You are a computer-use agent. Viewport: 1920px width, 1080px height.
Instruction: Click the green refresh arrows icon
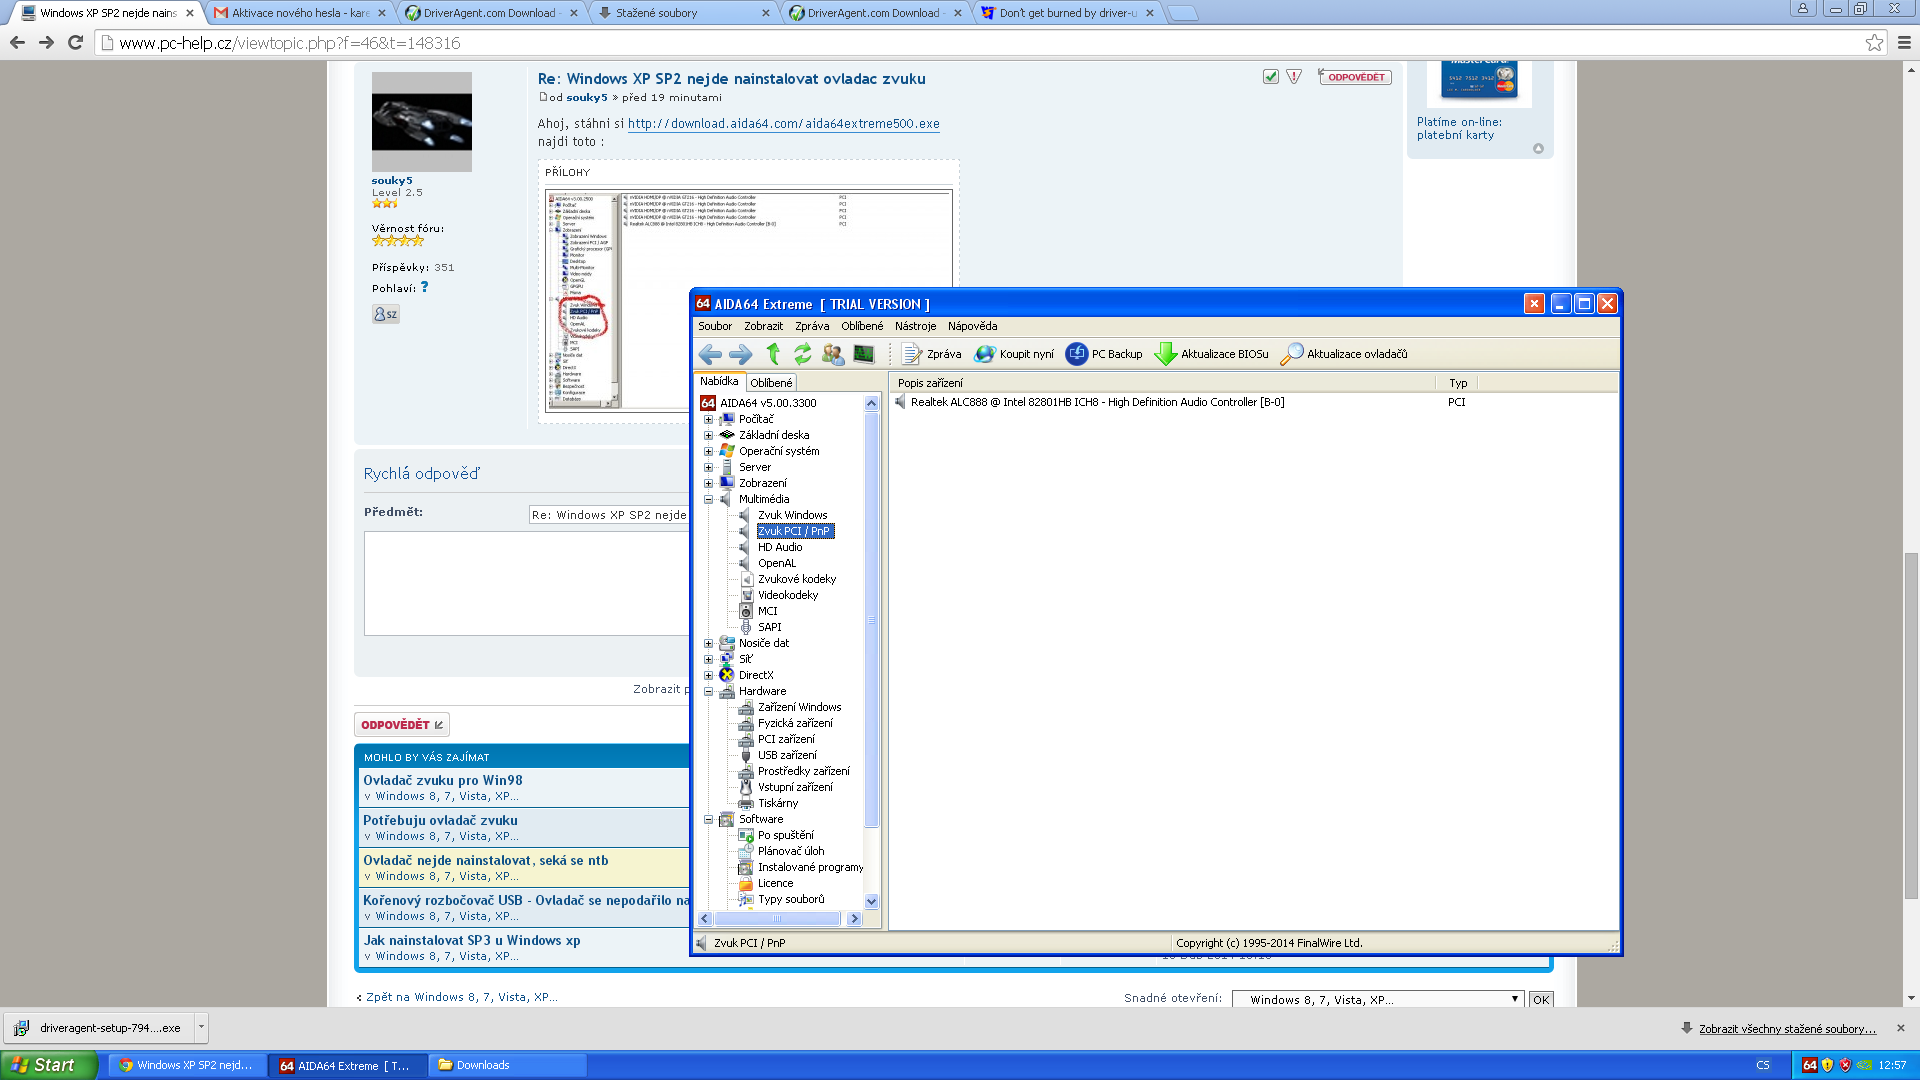pos(803,354)
